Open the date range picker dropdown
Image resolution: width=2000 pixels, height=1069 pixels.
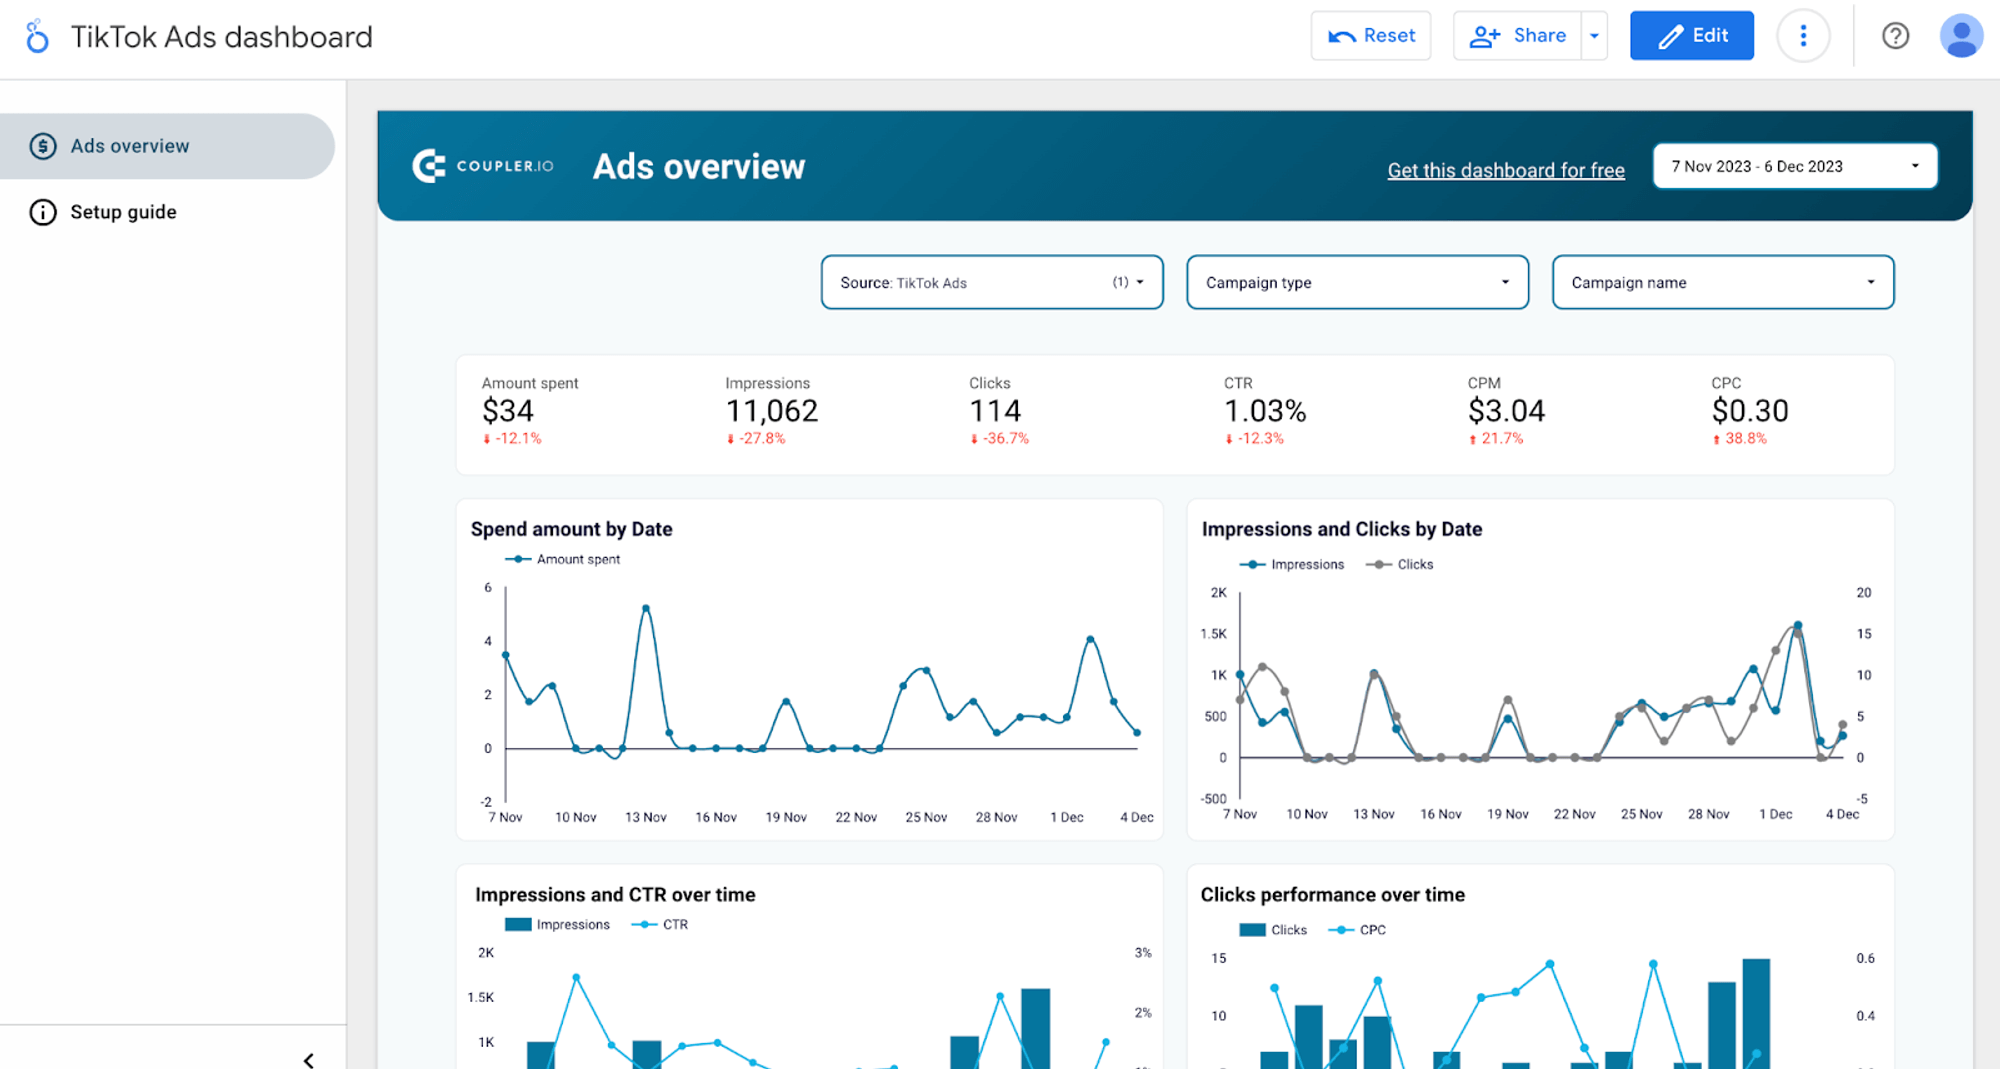pos(1795,166)
